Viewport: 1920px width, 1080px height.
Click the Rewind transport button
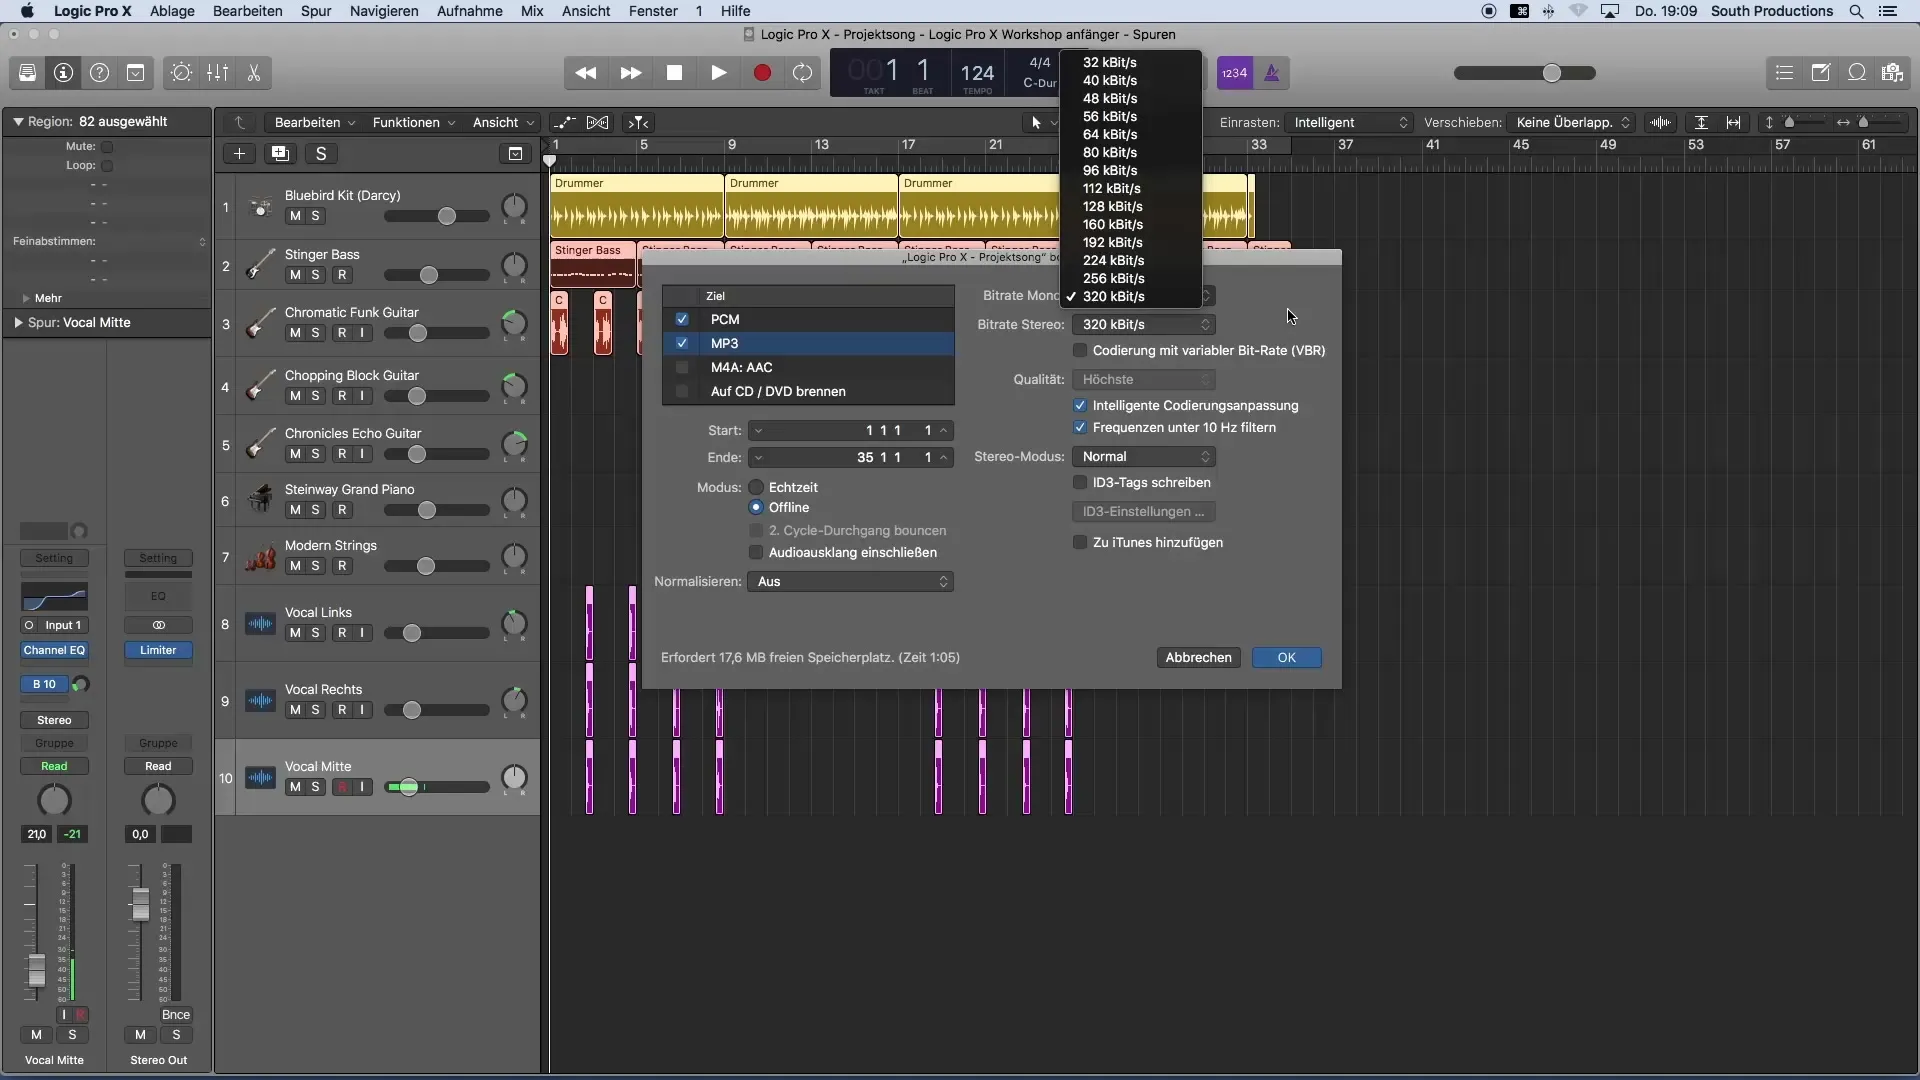click(586, 73)
